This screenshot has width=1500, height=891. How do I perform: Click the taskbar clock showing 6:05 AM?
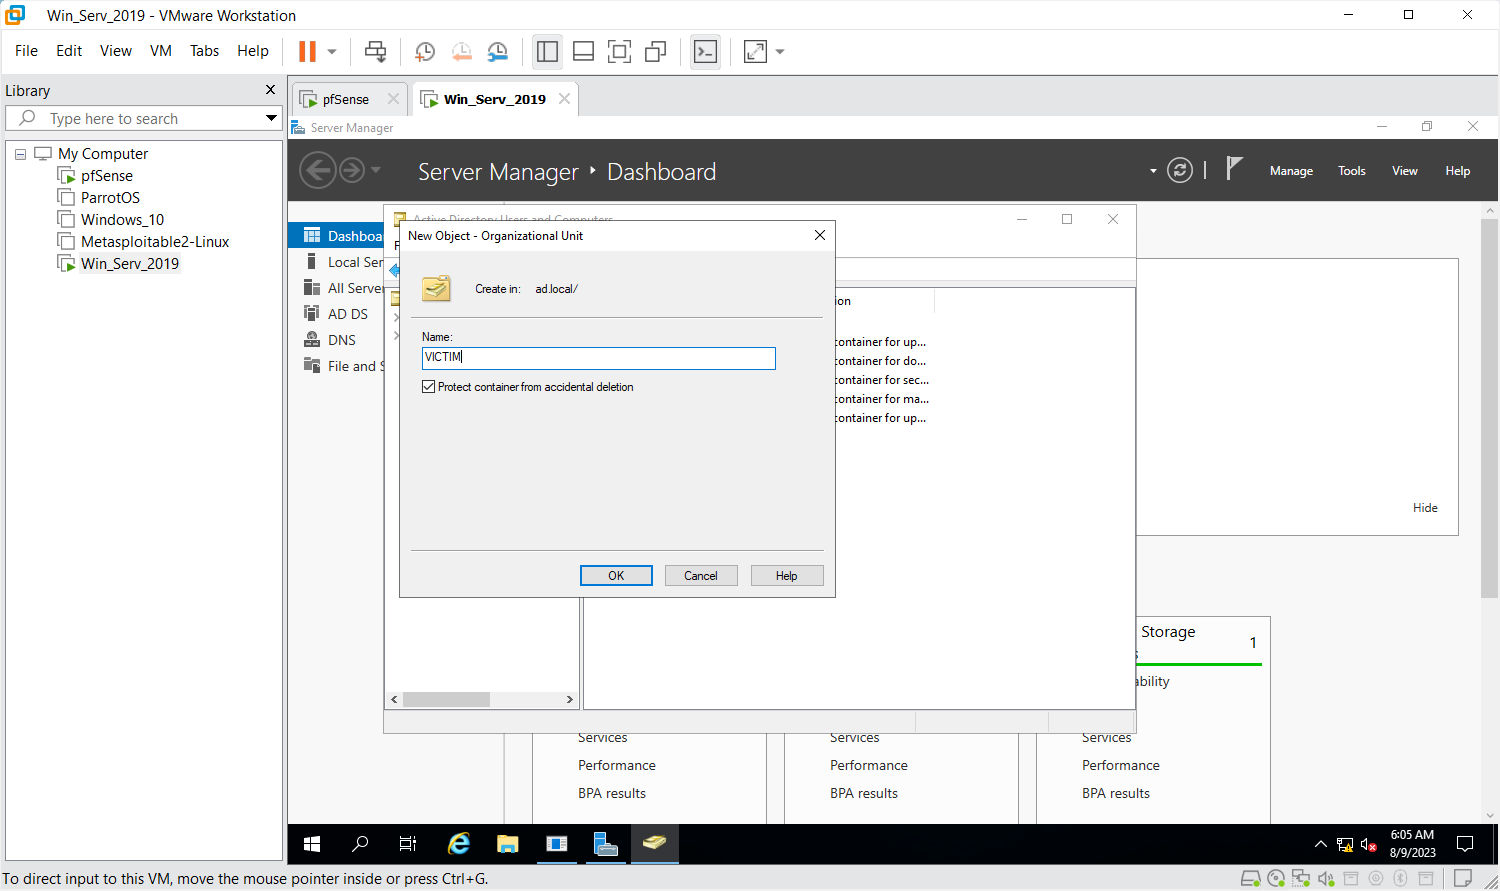1412,844
